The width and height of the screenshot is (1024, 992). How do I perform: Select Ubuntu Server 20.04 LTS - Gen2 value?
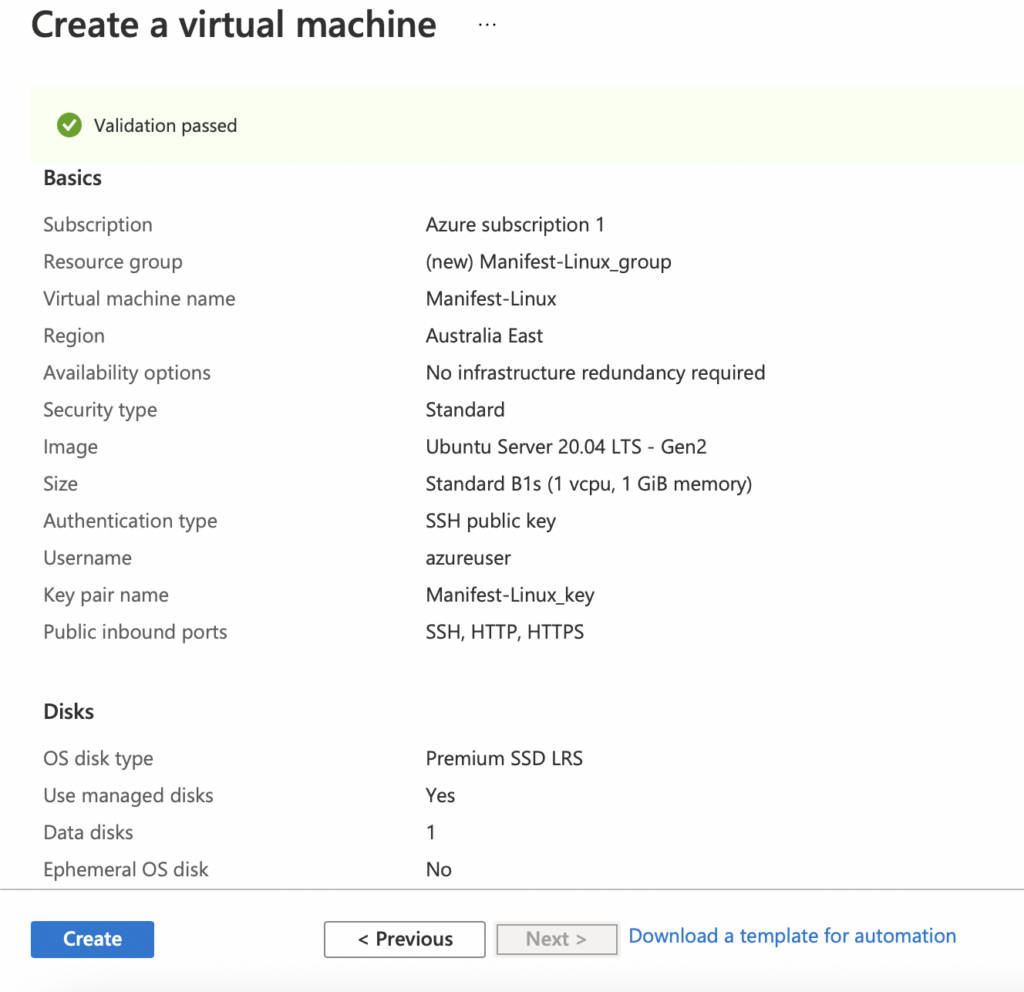566,447
